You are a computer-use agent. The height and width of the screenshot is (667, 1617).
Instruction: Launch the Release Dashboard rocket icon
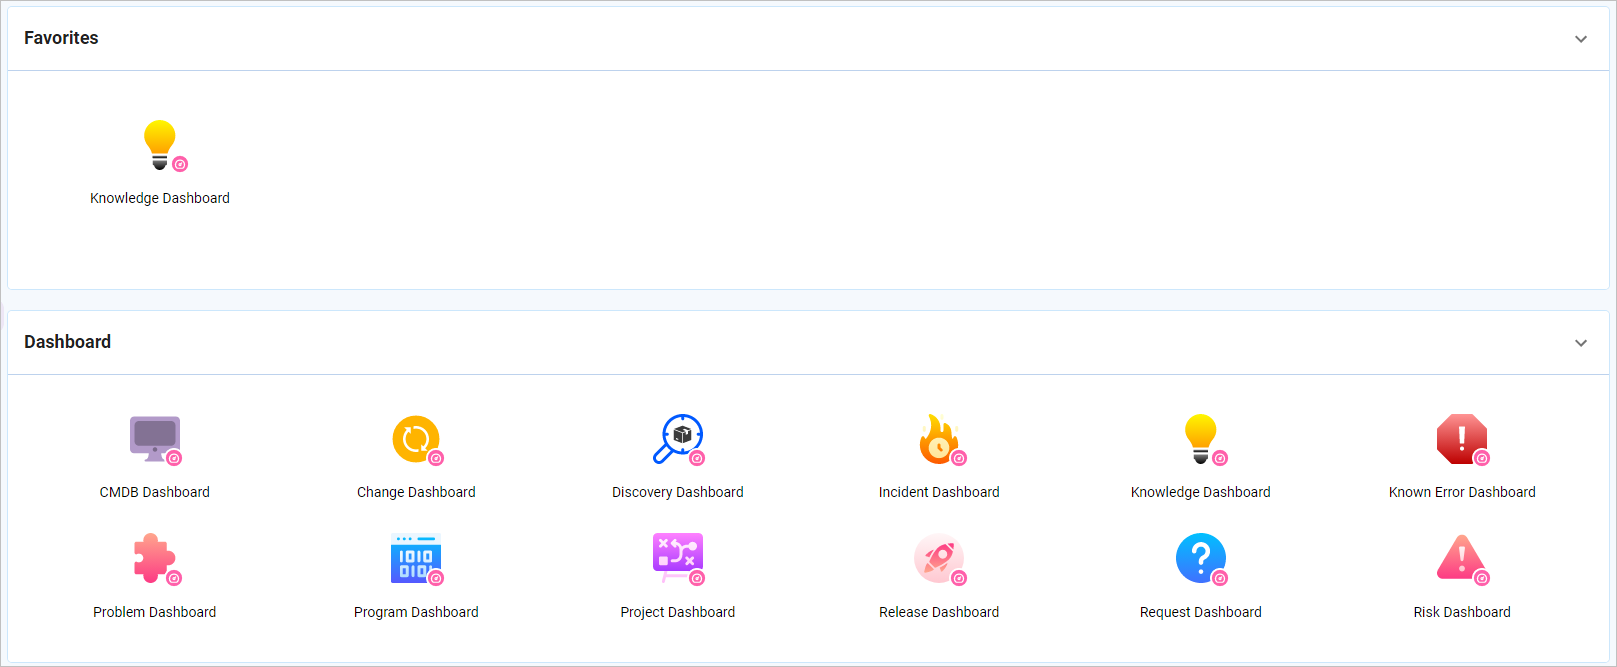click(x=939, y=559)
